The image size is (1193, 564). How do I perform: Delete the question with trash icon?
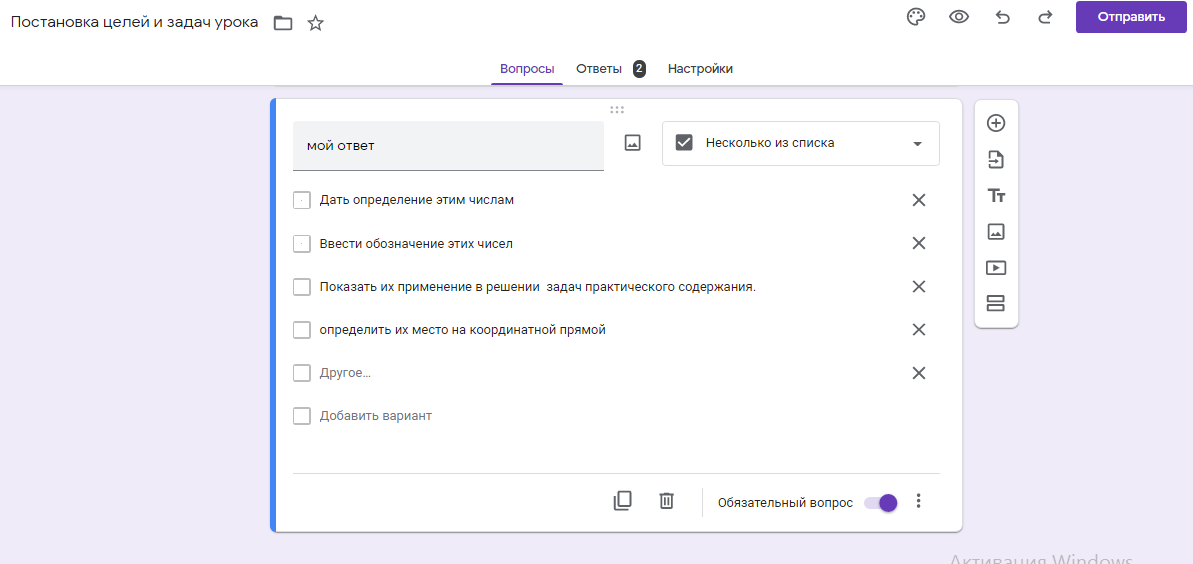(x=666, y=501)
